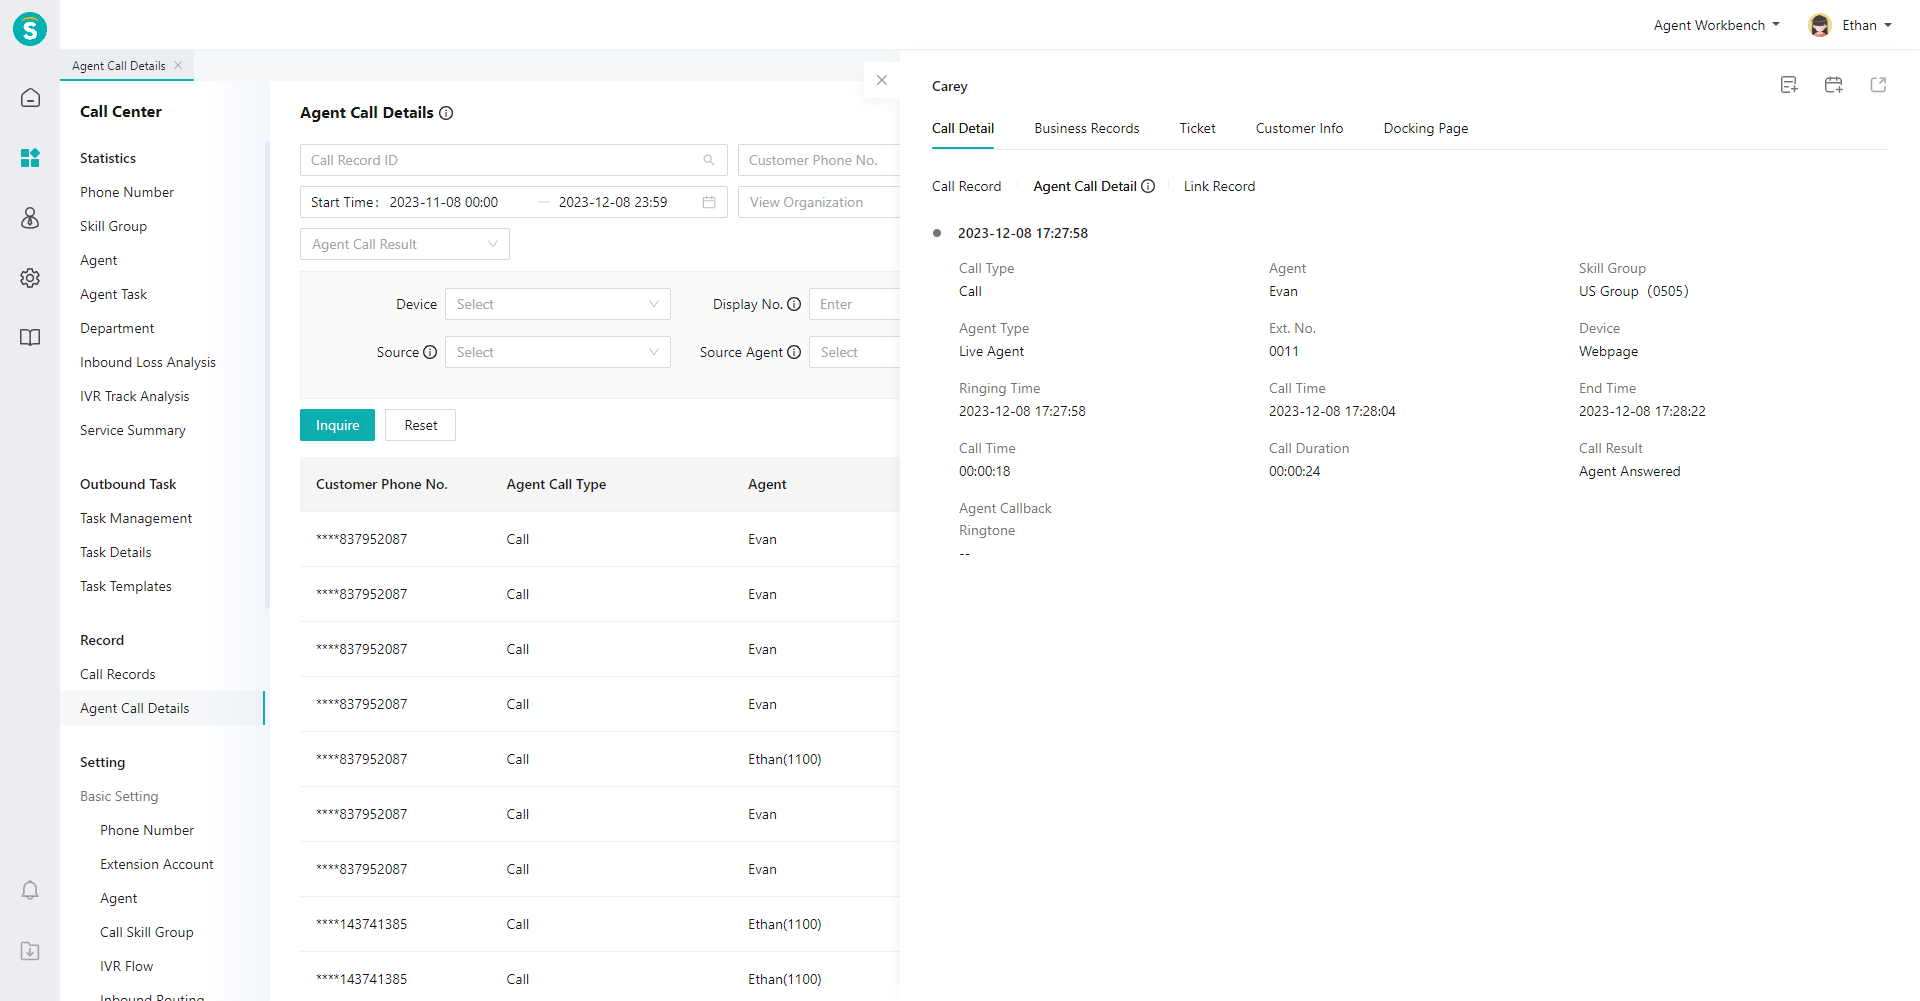Click the start date 2023-11-08 00:00

point(444,202)
